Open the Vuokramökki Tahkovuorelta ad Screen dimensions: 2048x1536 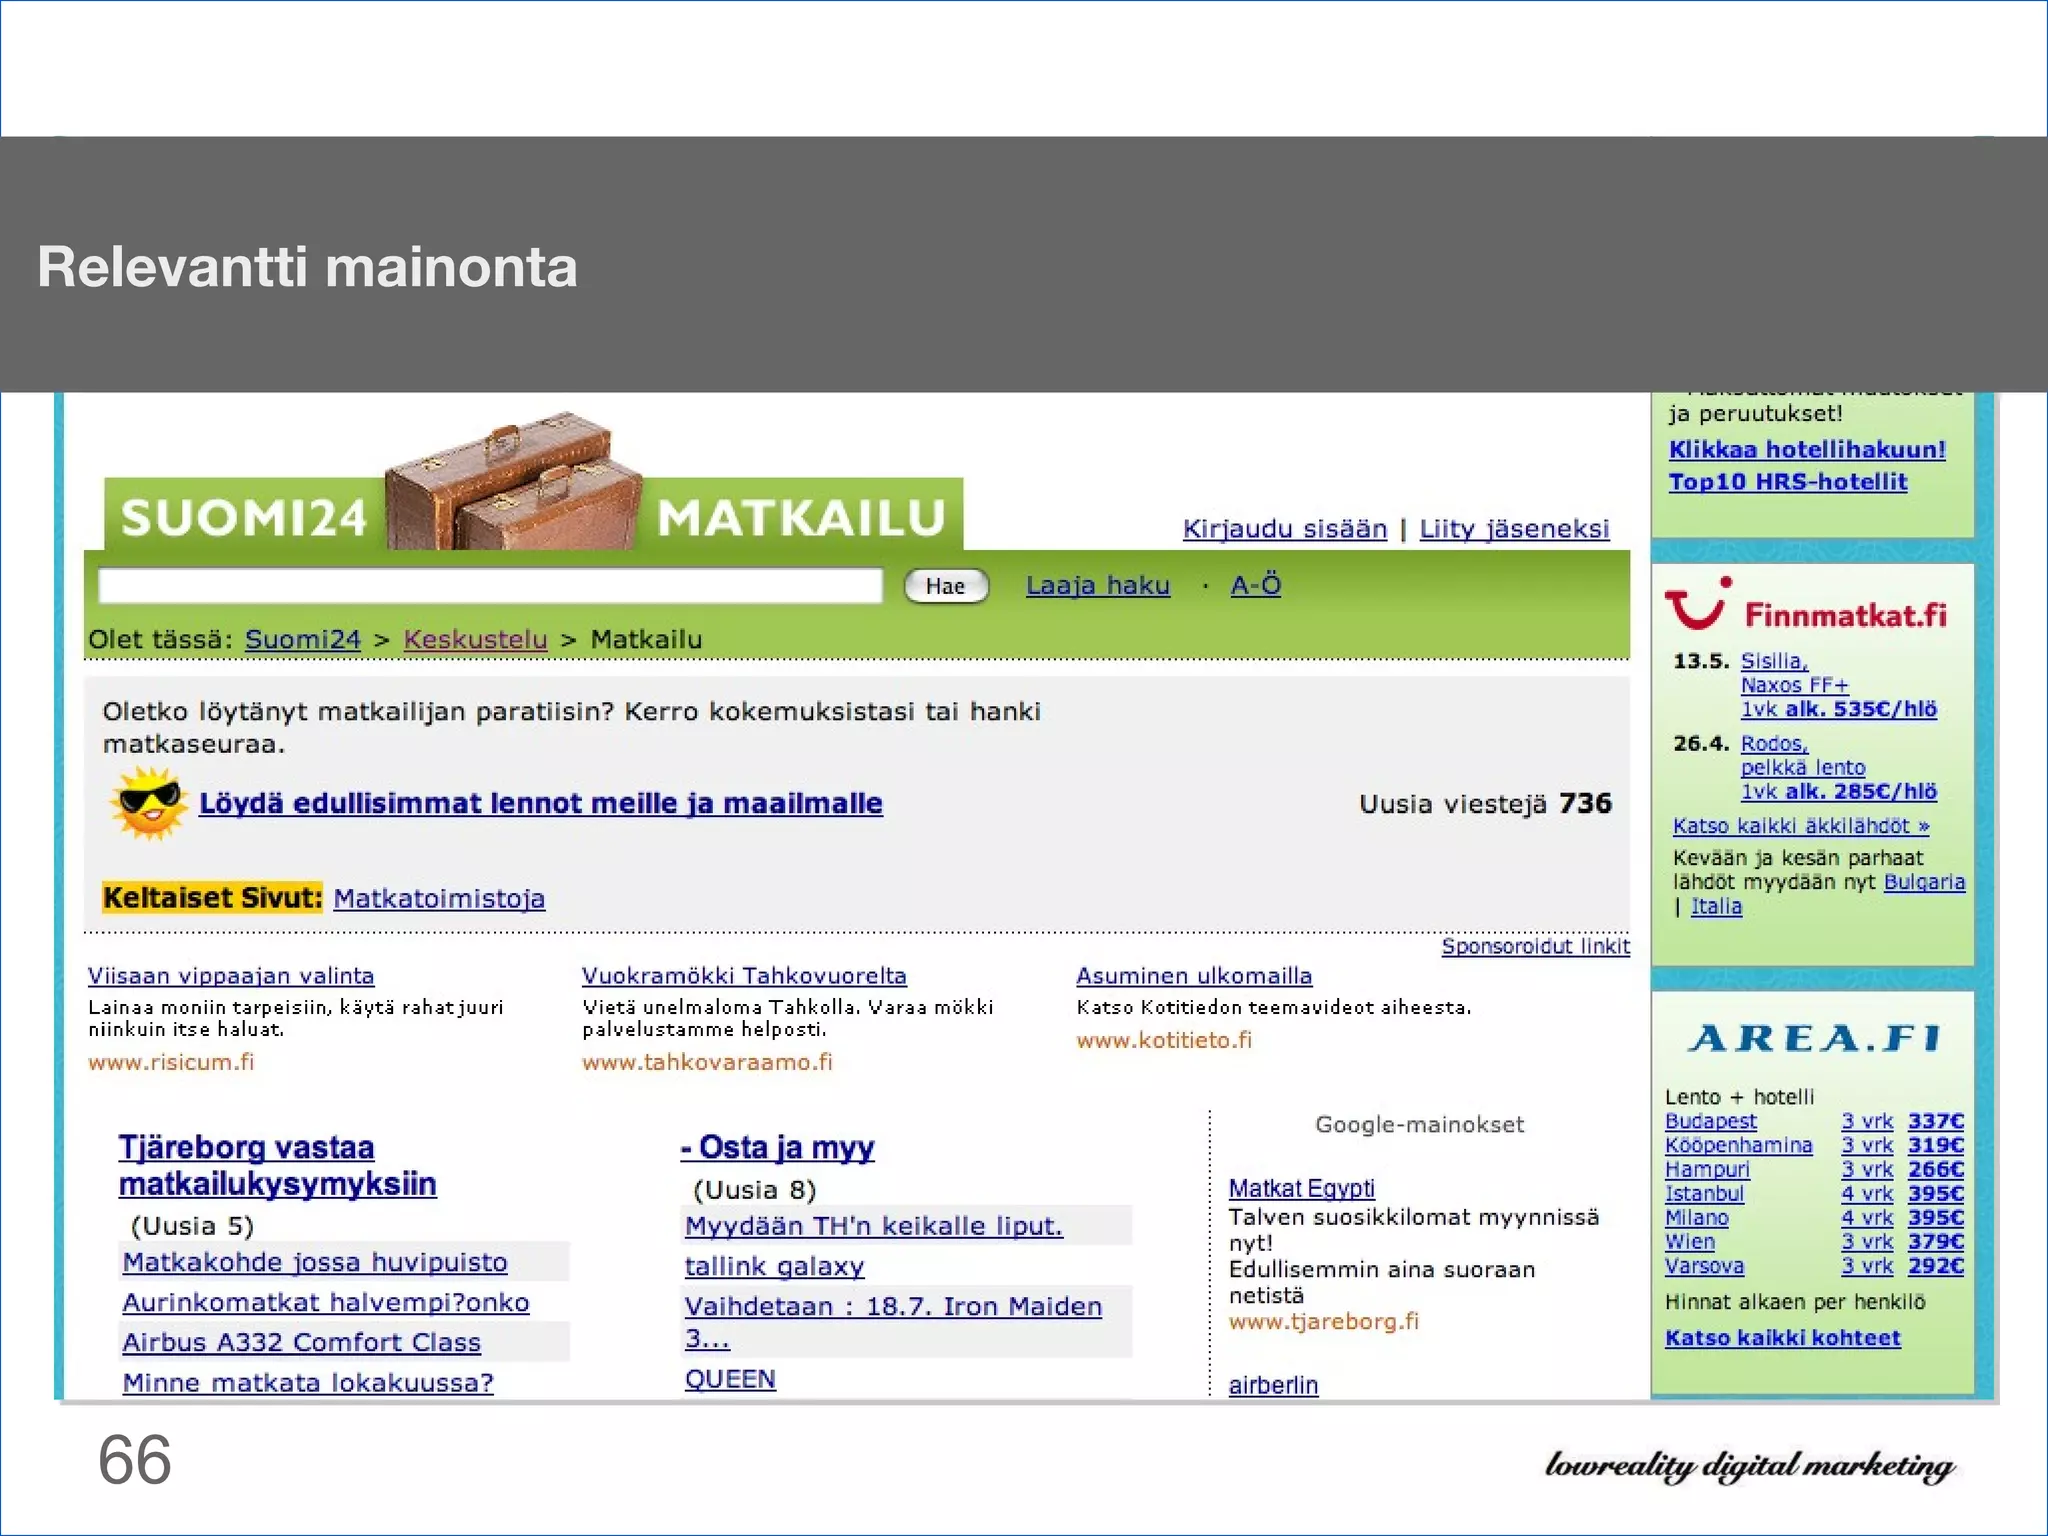pos(744,976)
